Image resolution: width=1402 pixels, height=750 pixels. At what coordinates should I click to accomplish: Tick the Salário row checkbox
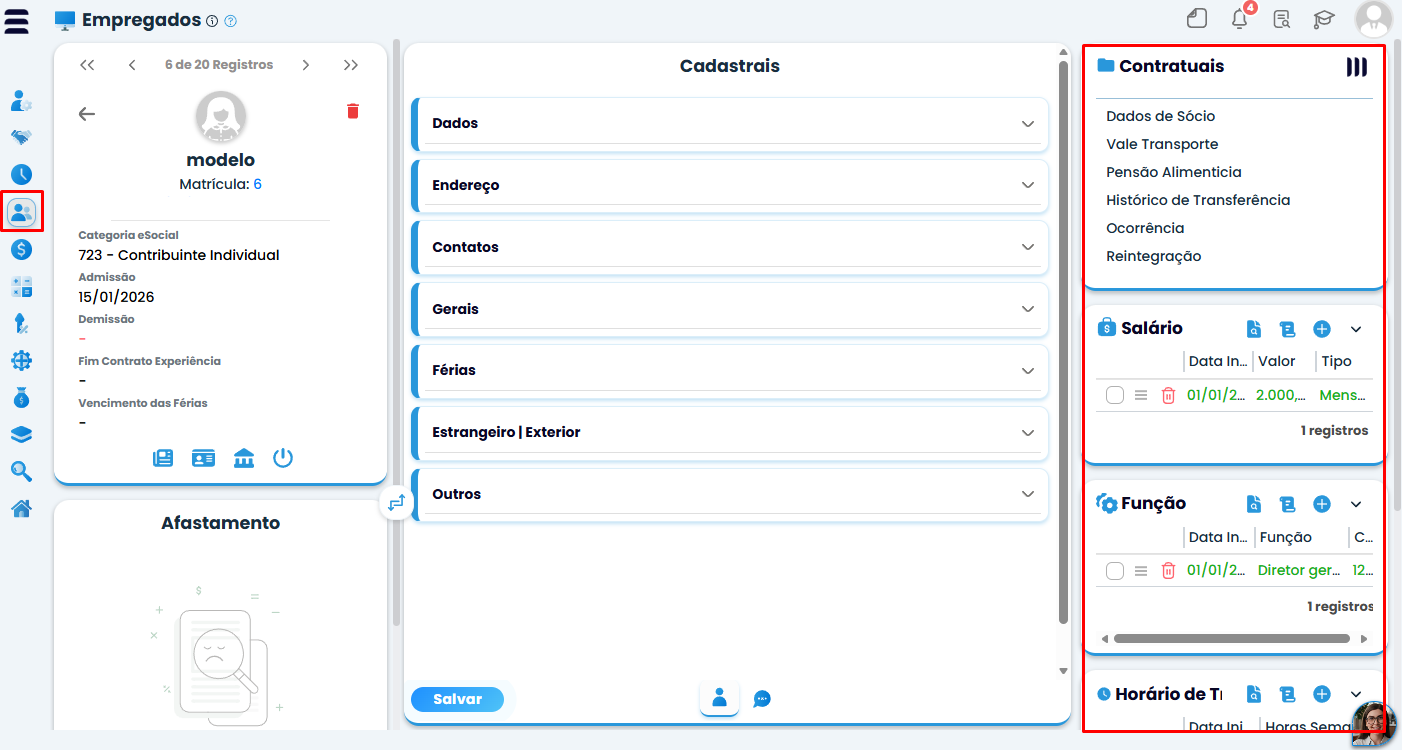(1115, 396)
